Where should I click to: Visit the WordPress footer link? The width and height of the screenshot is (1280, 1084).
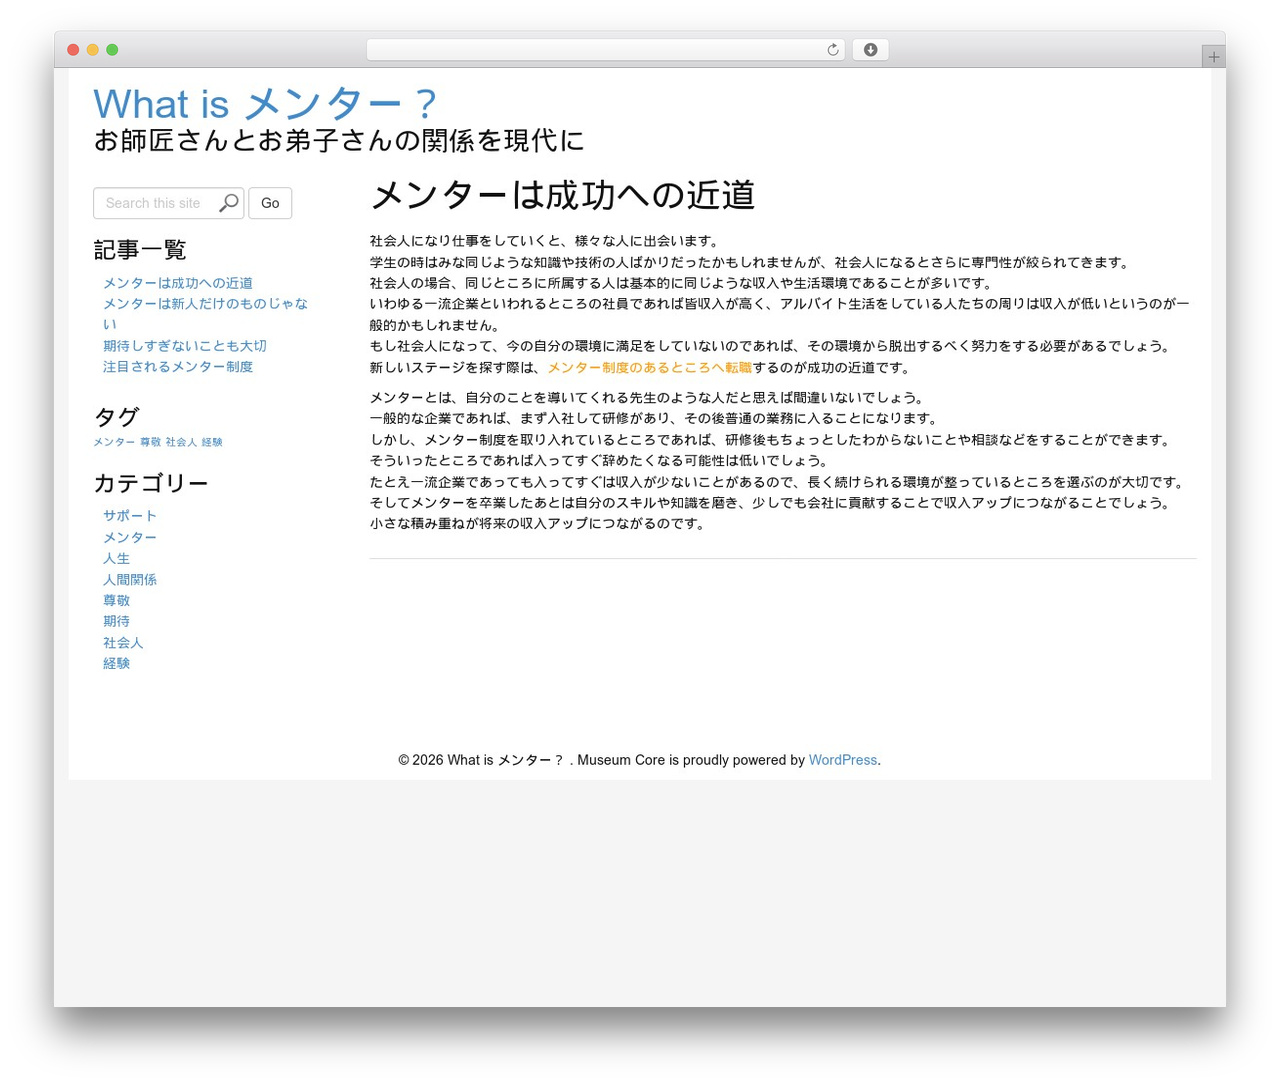pyautogui.click(x=843, y=760)
